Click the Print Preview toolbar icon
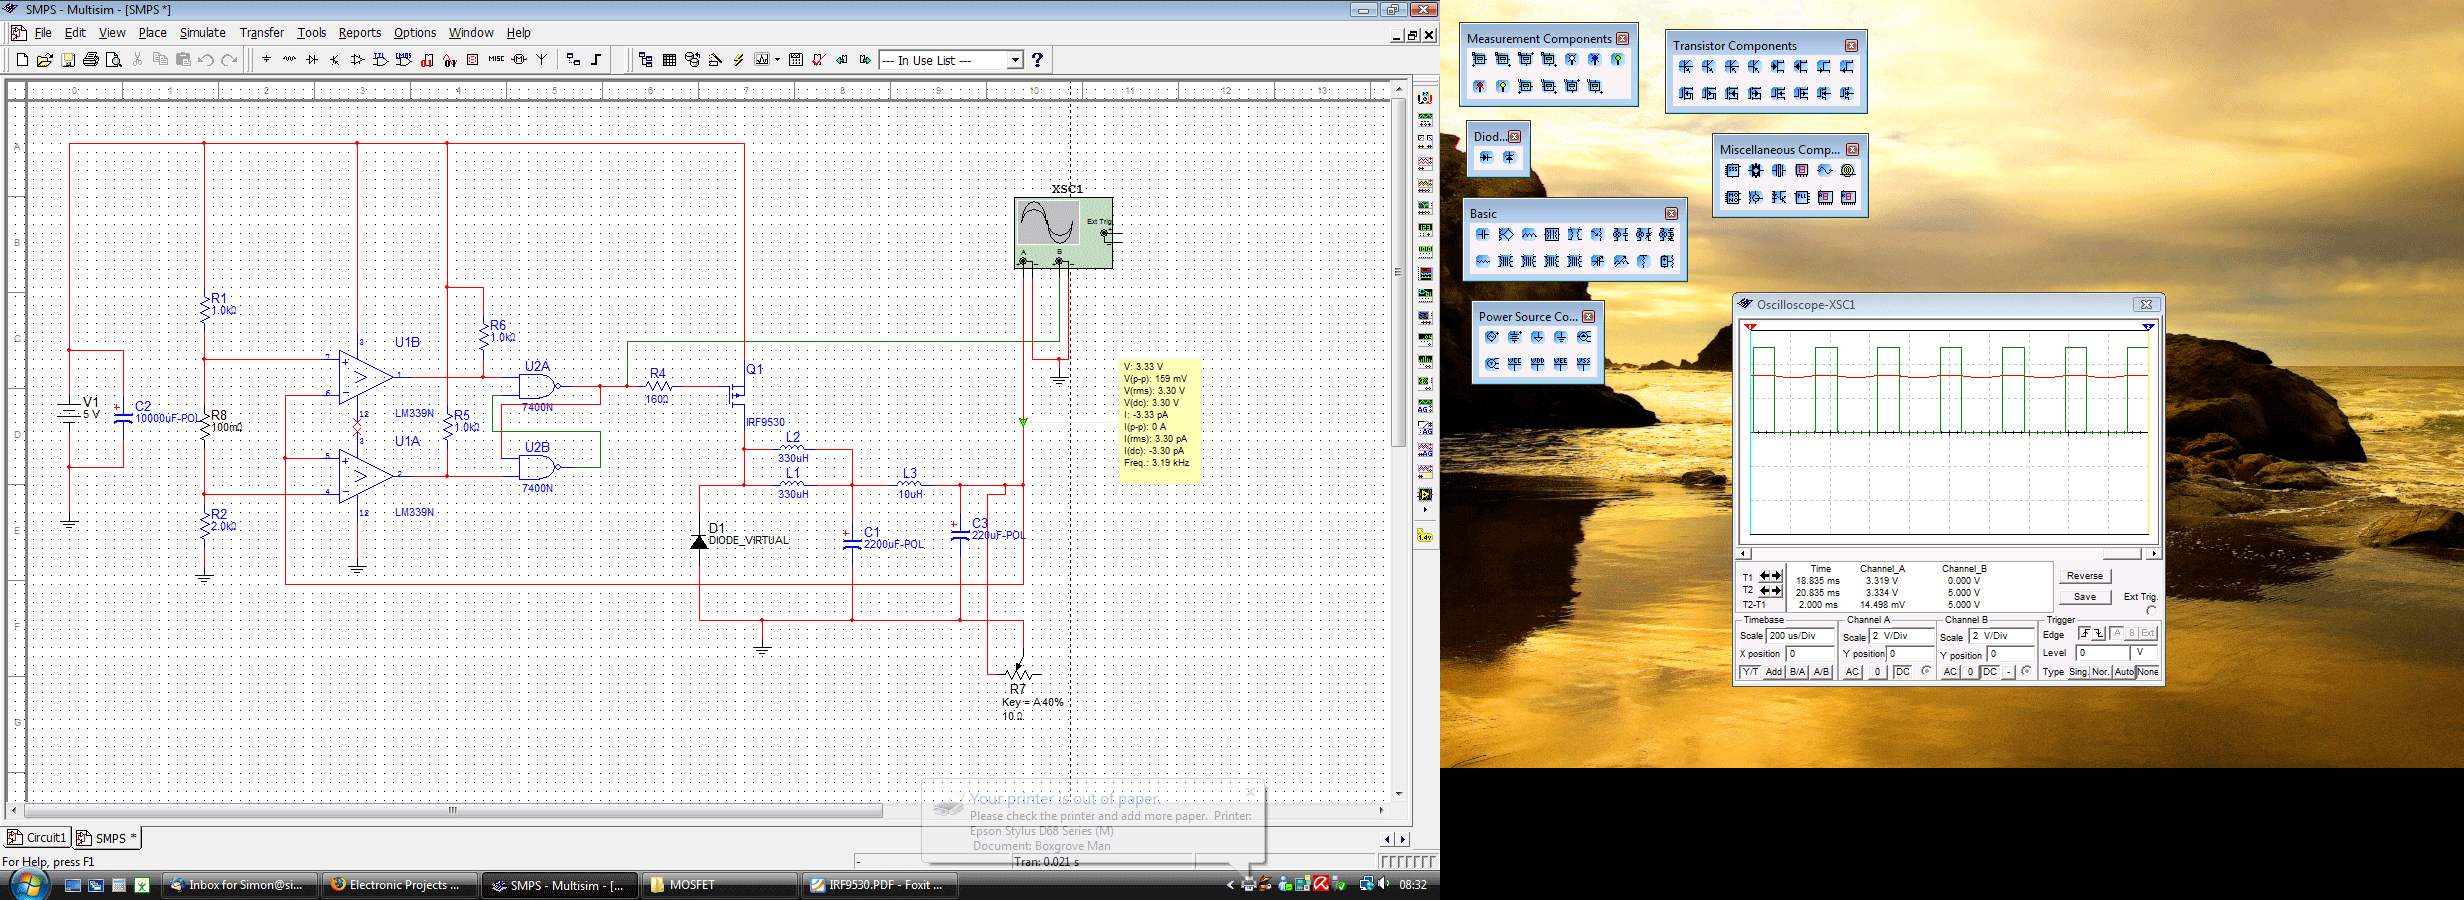 tap(114, 60)
